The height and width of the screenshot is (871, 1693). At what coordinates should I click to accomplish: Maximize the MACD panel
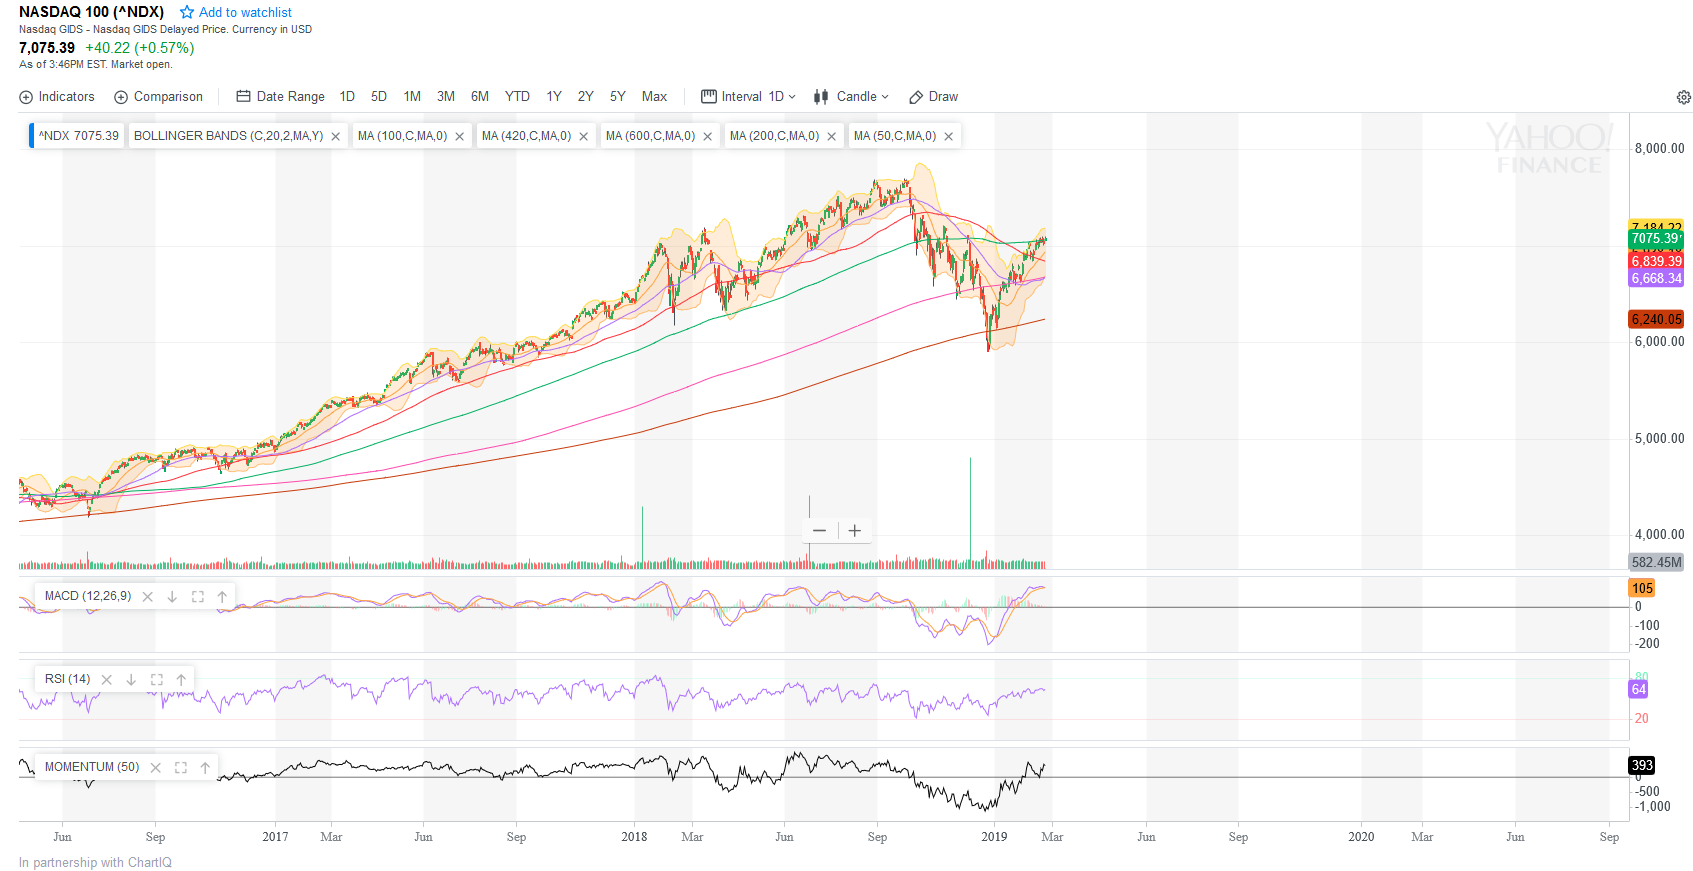point(198,597)
